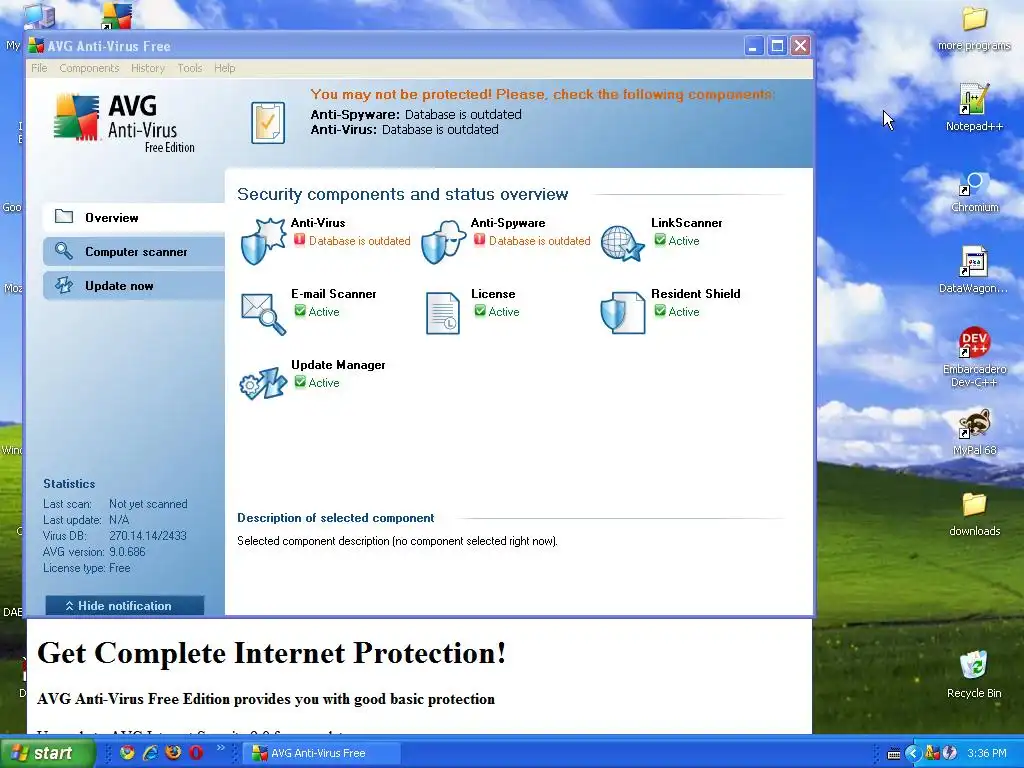
Task: Click the Windows start button
Action: pos(47,753)
